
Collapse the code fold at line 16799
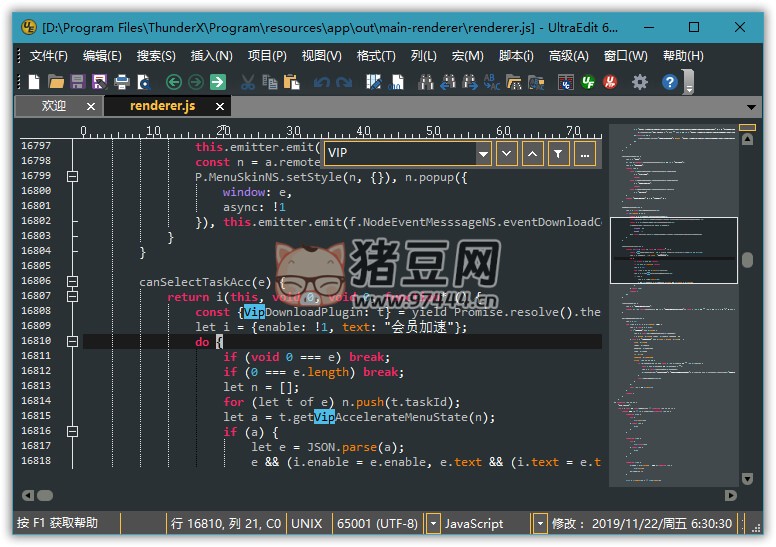[71, 176]
